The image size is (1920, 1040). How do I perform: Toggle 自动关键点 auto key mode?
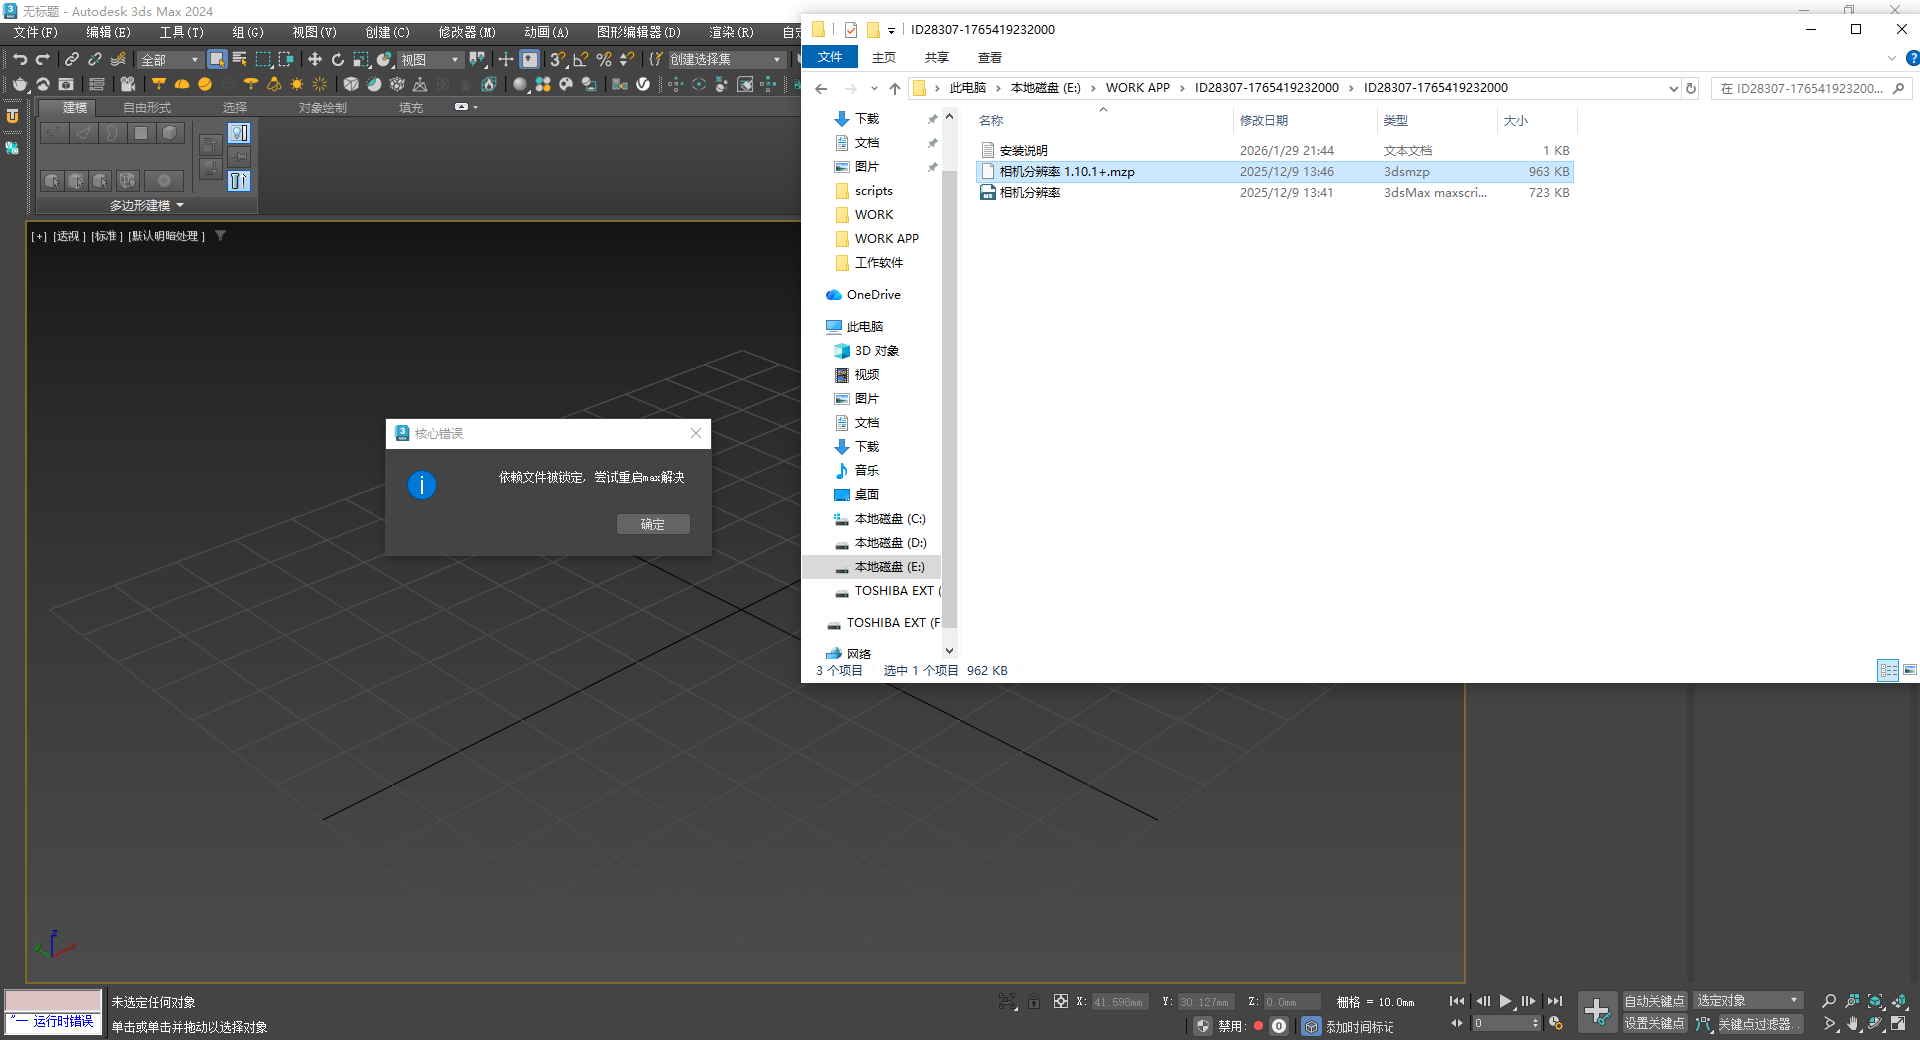pos(1654,1001)
